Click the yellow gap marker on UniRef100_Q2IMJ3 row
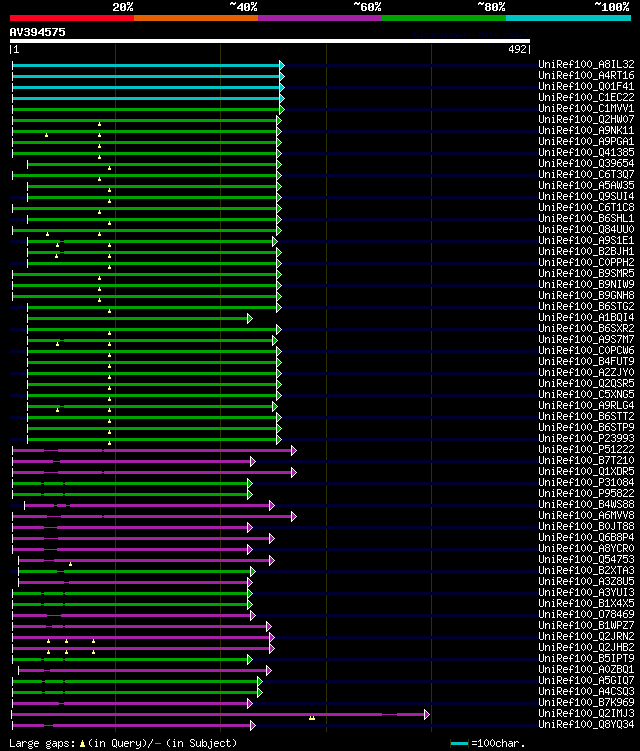 [312, 717]
